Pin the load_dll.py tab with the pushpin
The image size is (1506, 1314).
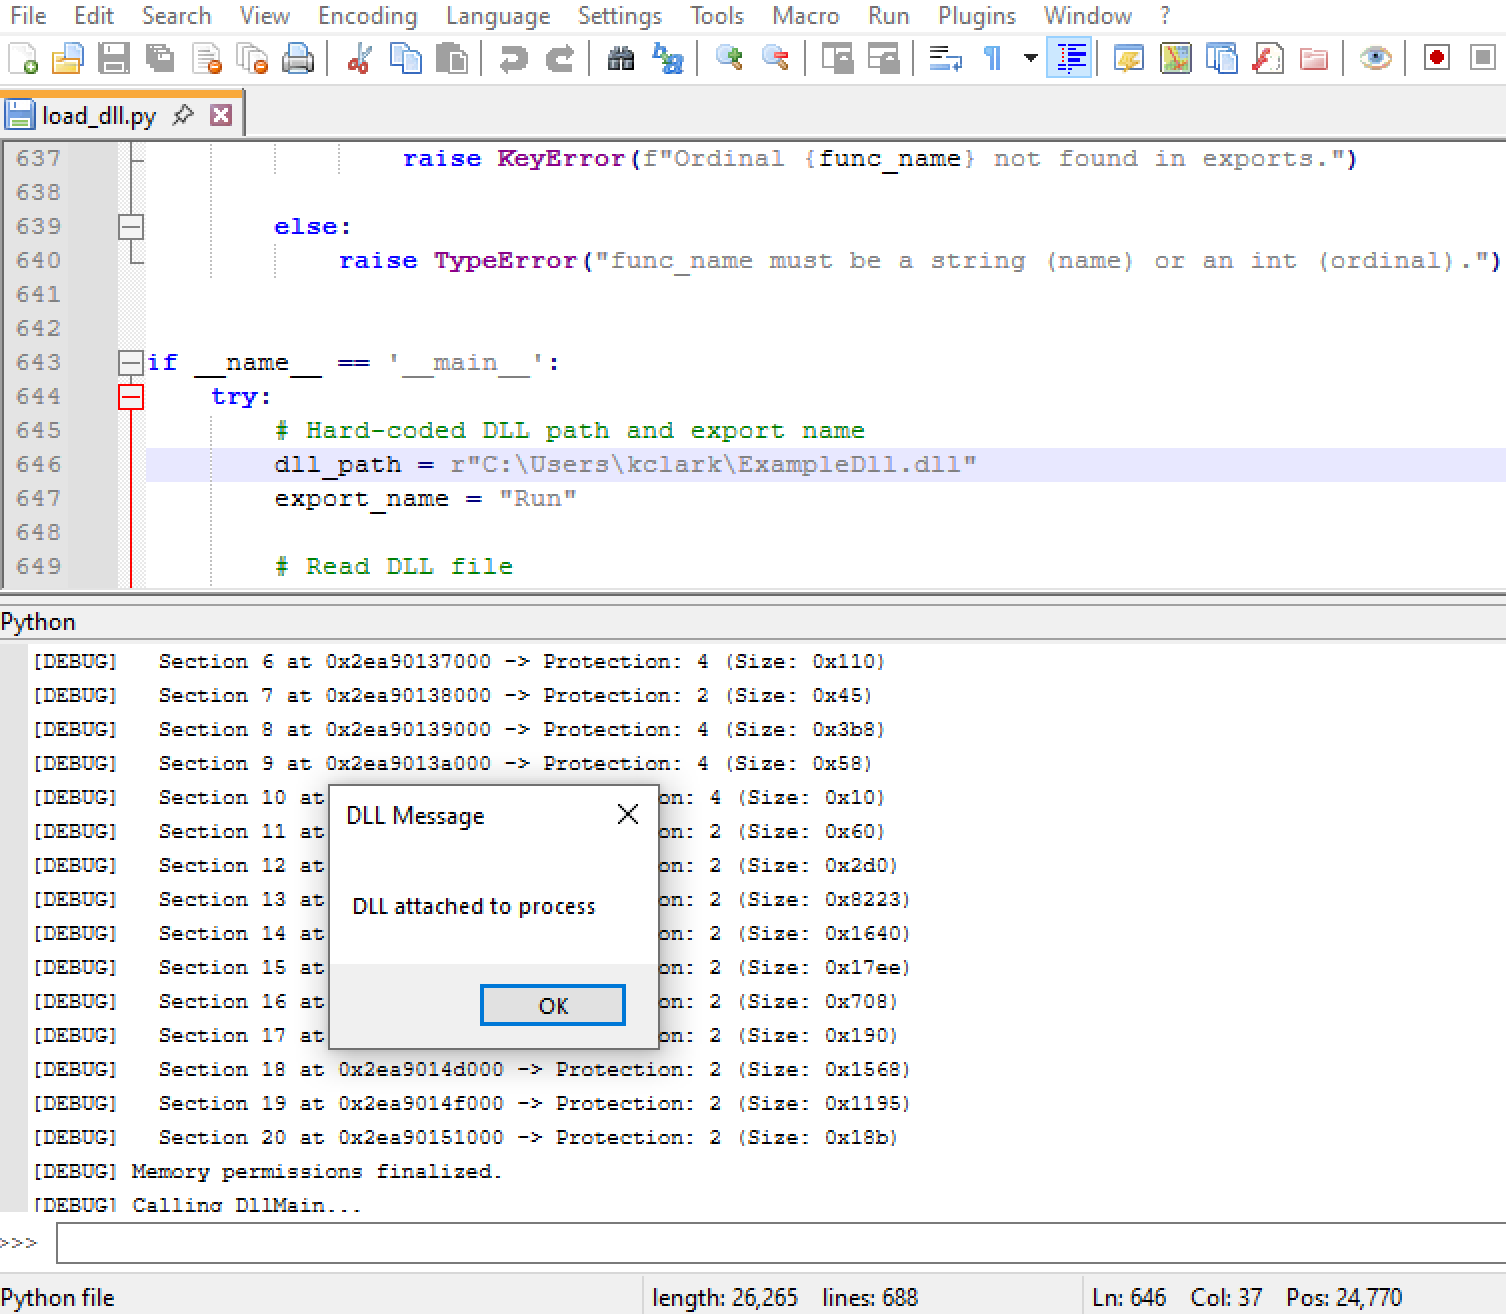[x=183, y=114]
